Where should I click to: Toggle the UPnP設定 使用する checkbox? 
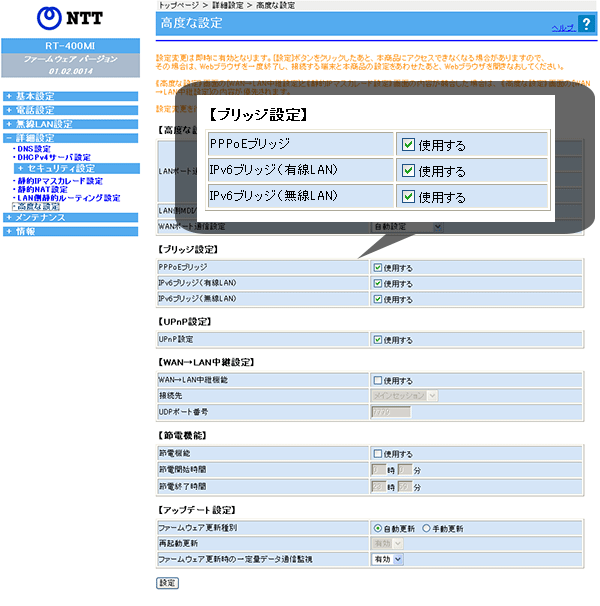[x=378, y=340]
